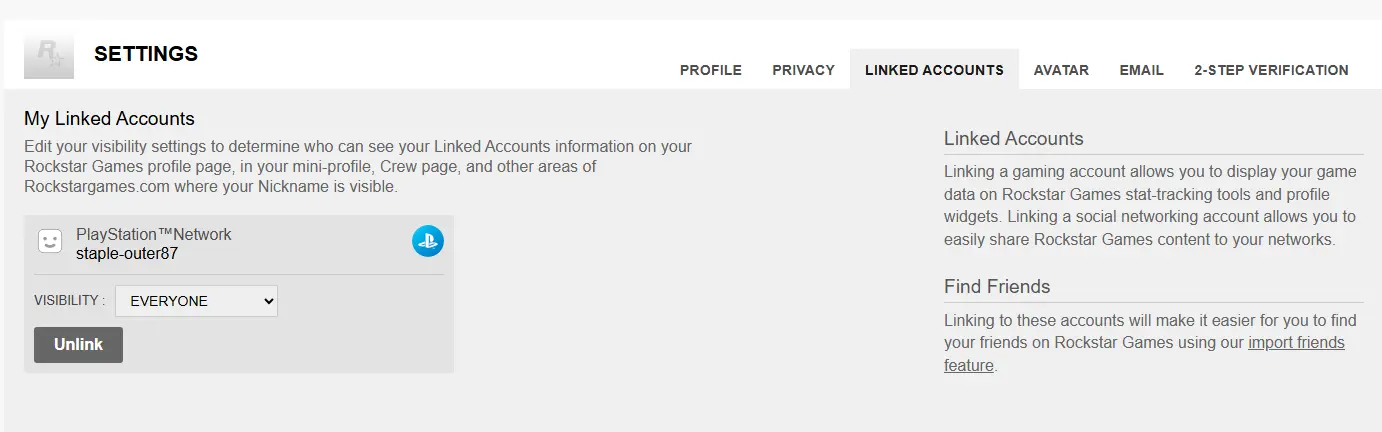Select the LINKED ACCOUNTS tab
The height and width of the screenshot is (432, 1382).
[x=934, y=70]
